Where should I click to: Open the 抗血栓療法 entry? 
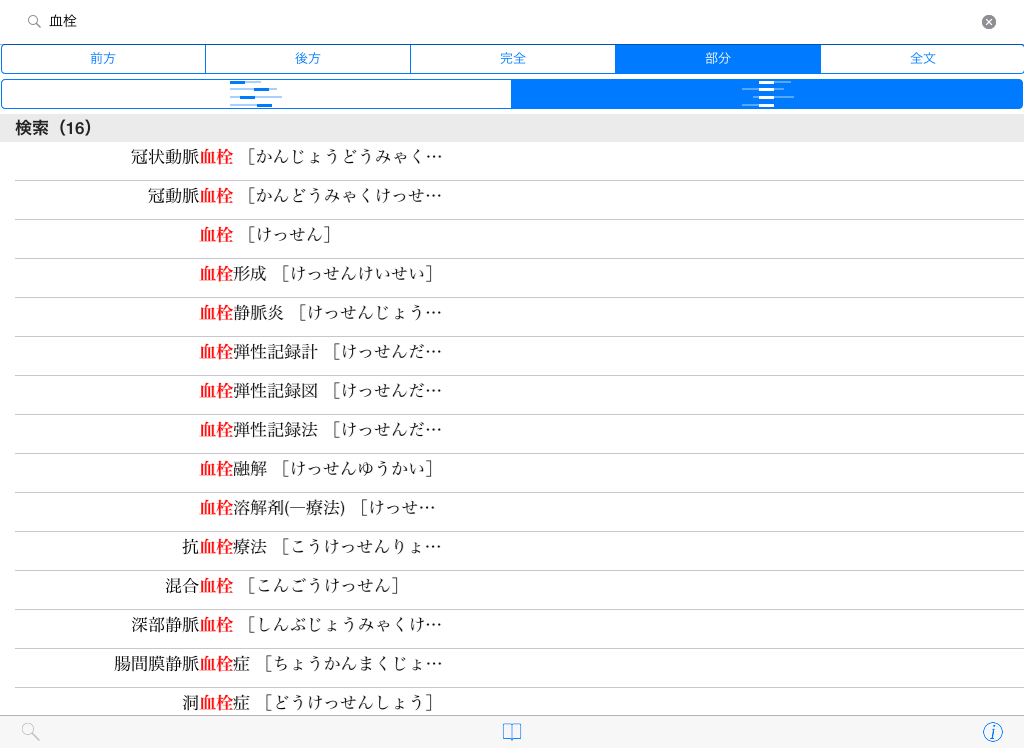(311, 547)
